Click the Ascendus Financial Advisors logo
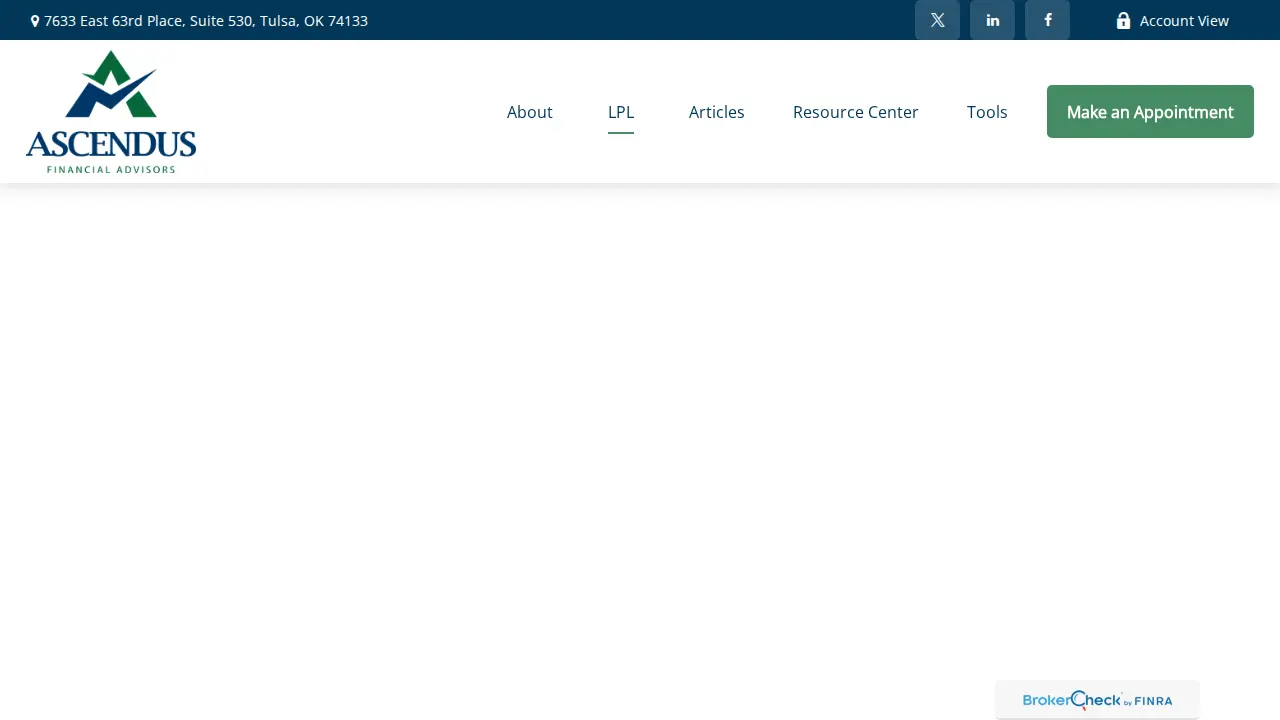This screenshot has width=1280, height=720. 111,112
